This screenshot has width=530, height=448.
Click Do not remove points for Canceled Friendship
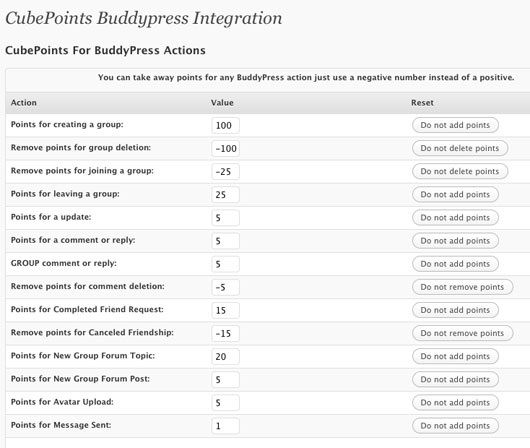pyautogui.click(x=462, y=333)
